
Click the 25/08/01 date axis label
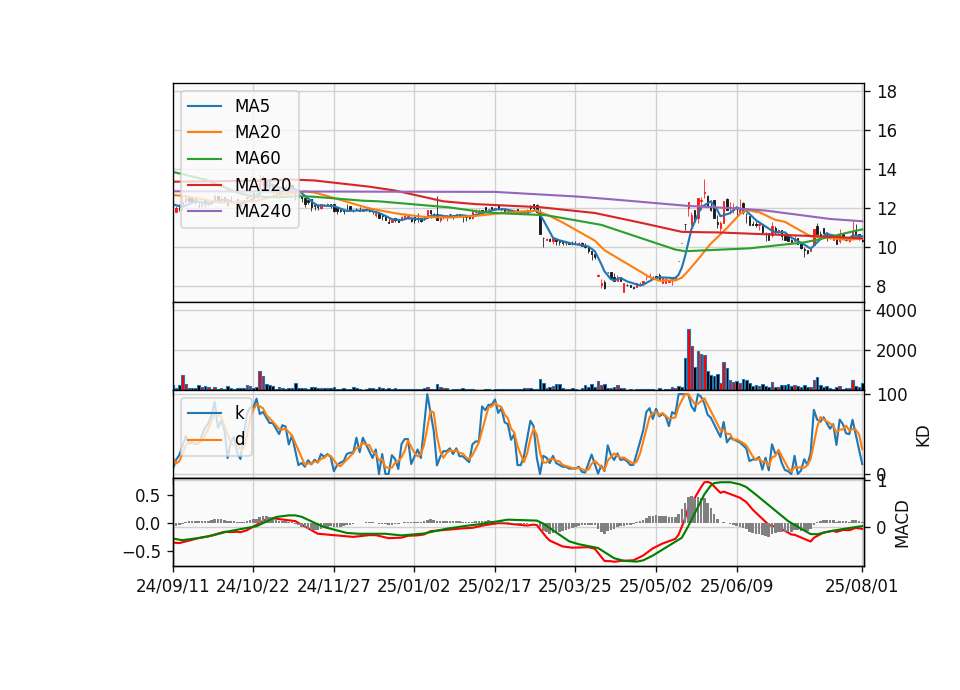(x=861, y=586)
